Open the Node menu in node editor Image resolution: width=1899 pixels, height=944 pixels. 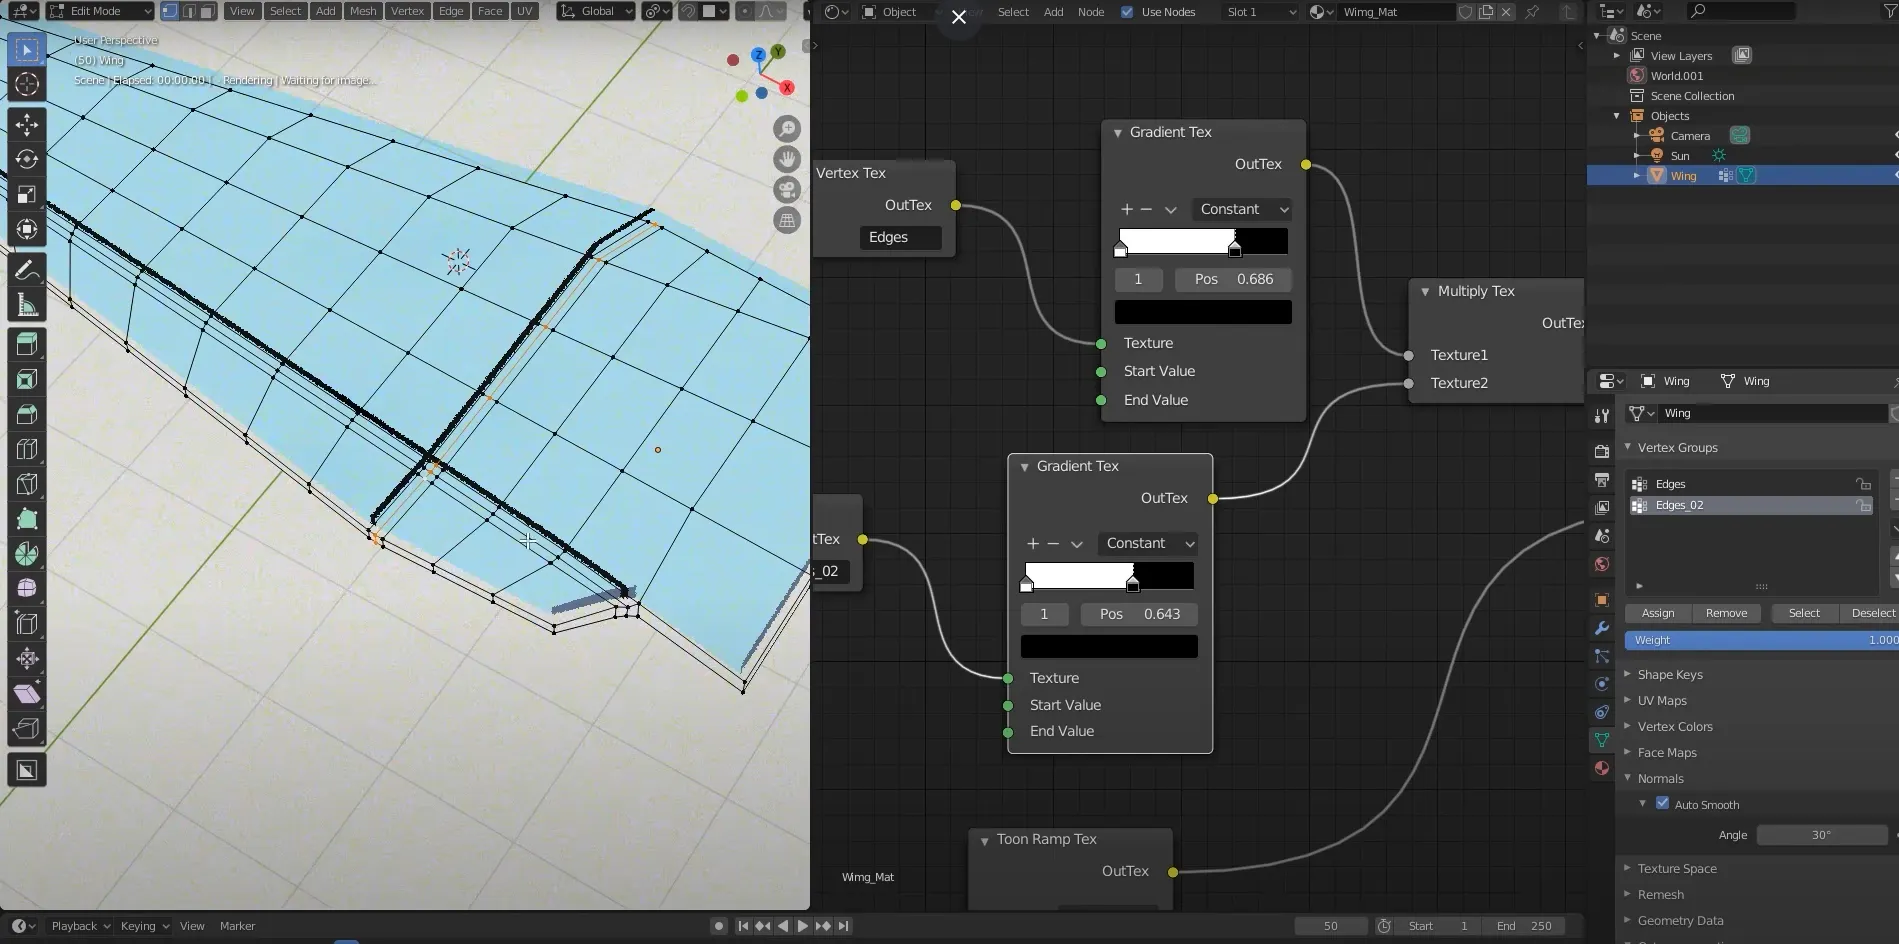coord(1091,12)
